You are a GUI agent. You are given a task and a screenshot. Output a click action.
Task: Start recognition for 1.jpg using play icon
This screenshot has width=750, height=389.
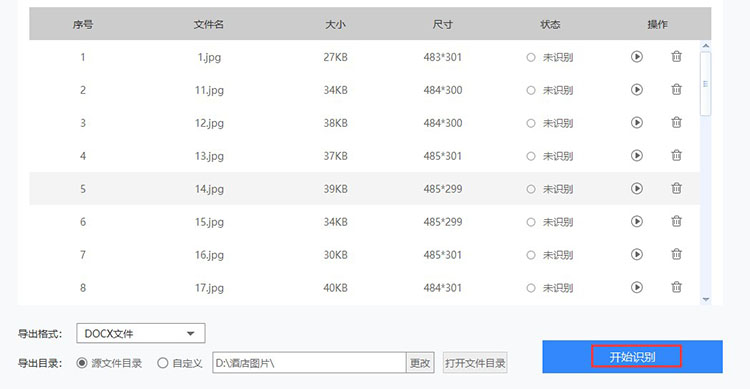[x=637, y=57]
